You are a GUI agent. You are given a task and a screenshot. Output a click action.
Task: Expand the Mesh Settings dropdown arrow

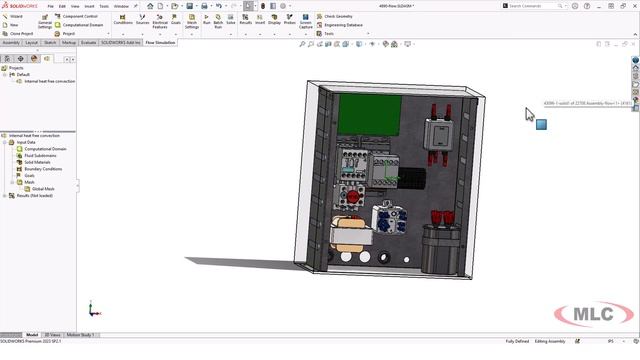click(x=191, y=34)
